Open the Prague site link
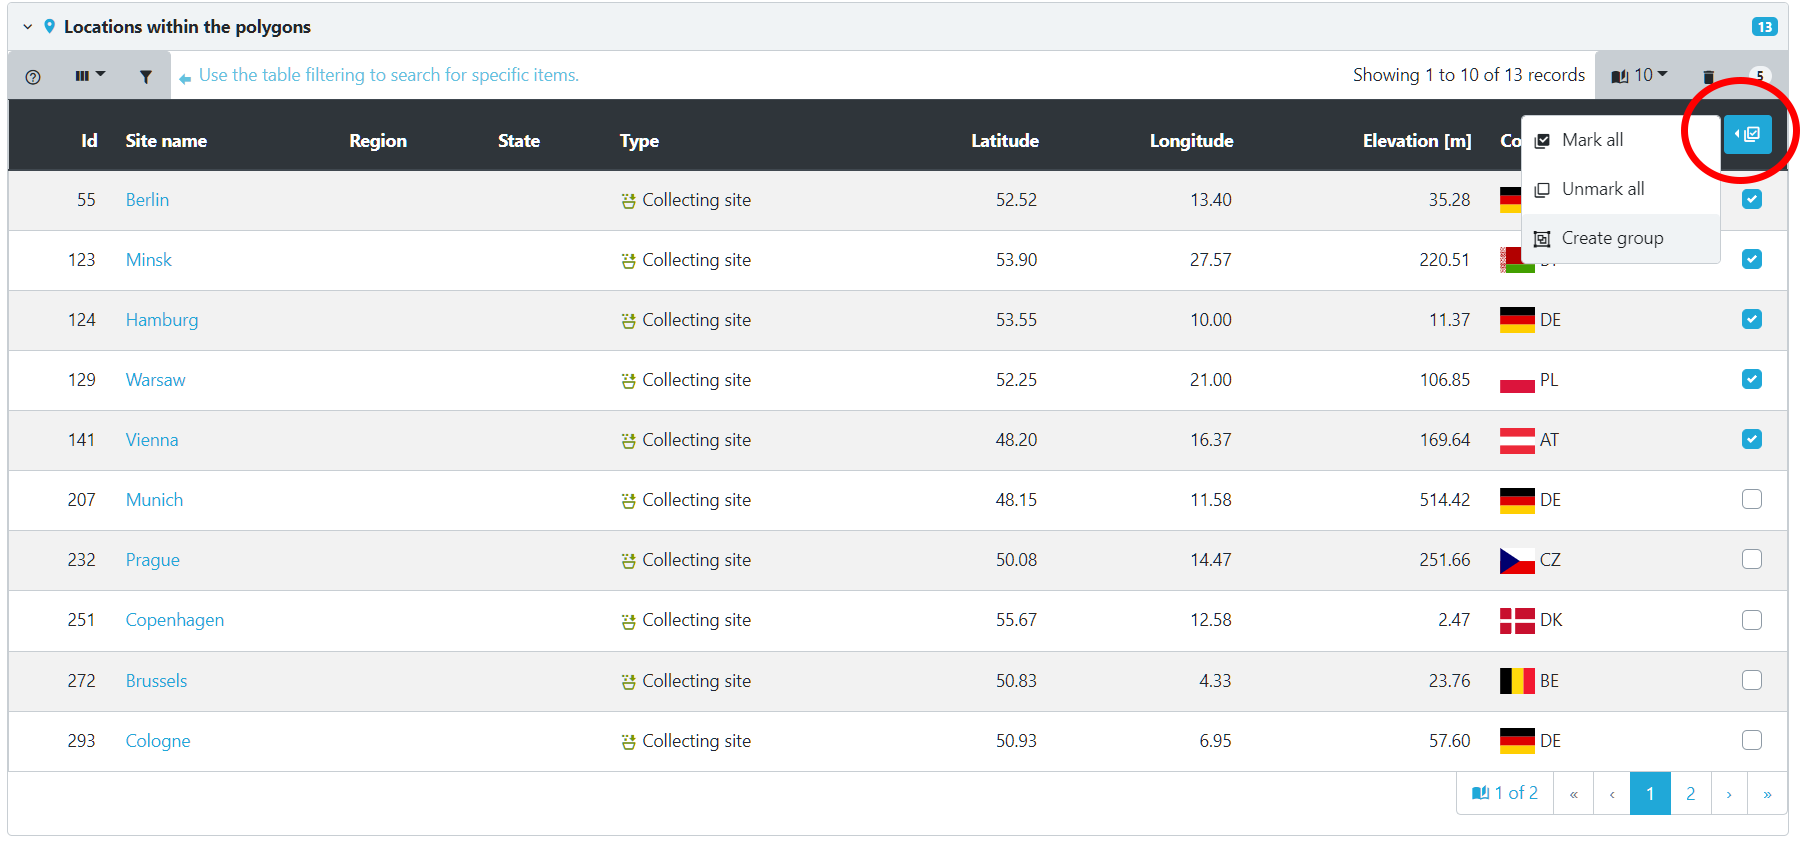This screenshot has width=1800, height=842. [152, 560]
